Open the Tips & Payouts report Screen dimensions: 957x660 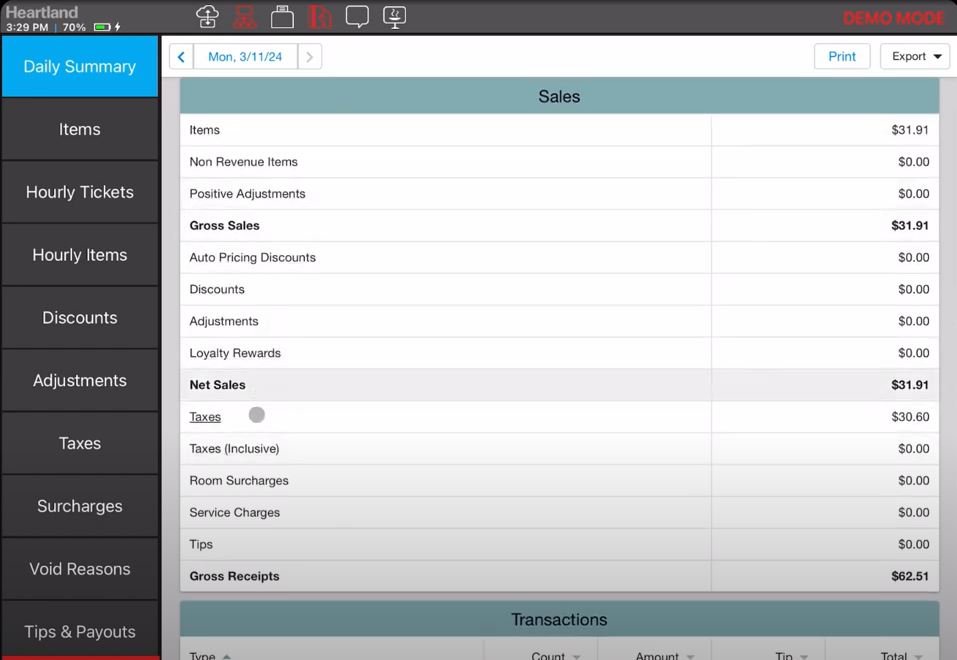pyautogui.click(x=80, y=631)
